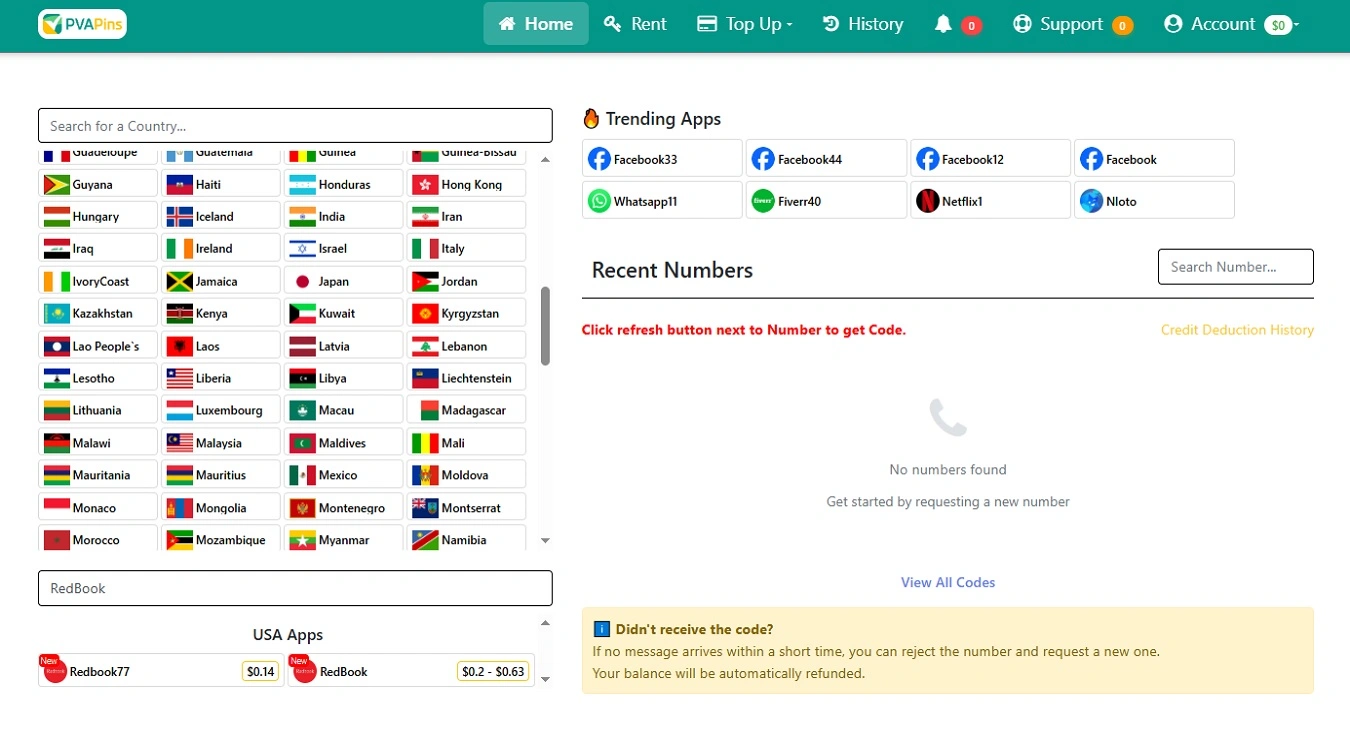
Task: Open the Account dropdown menu
Action: click(1231, 24)
